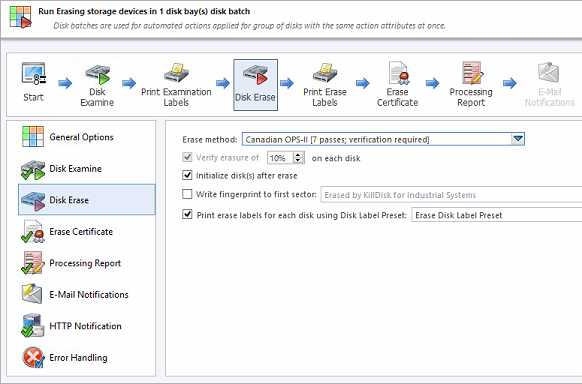Open Print Examination Labels step icon
Image resolution: width=582 pixels, height=384 pixels.
pyautogui.click(x=176, y=73)
